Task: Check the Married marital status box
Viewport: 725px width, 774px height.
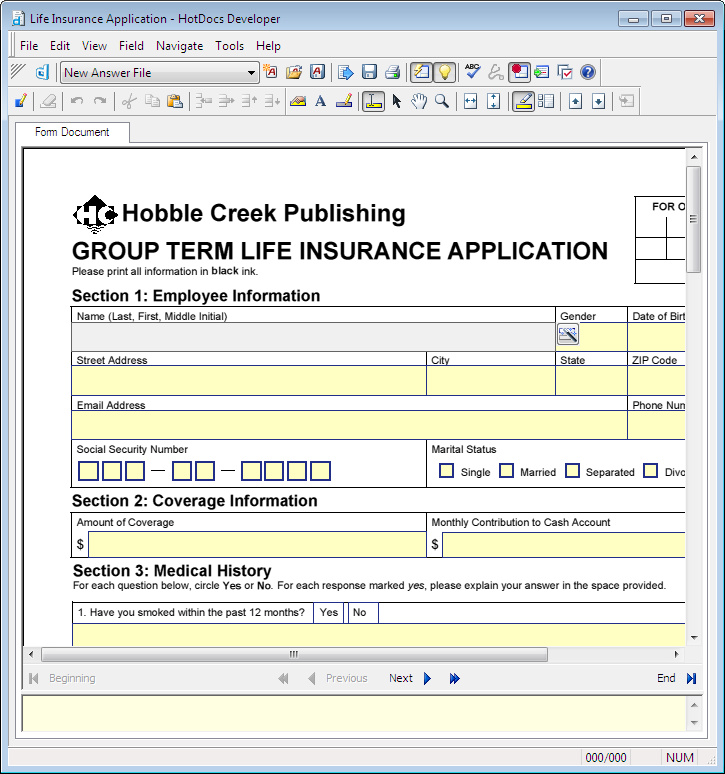Action: [507, 471]
